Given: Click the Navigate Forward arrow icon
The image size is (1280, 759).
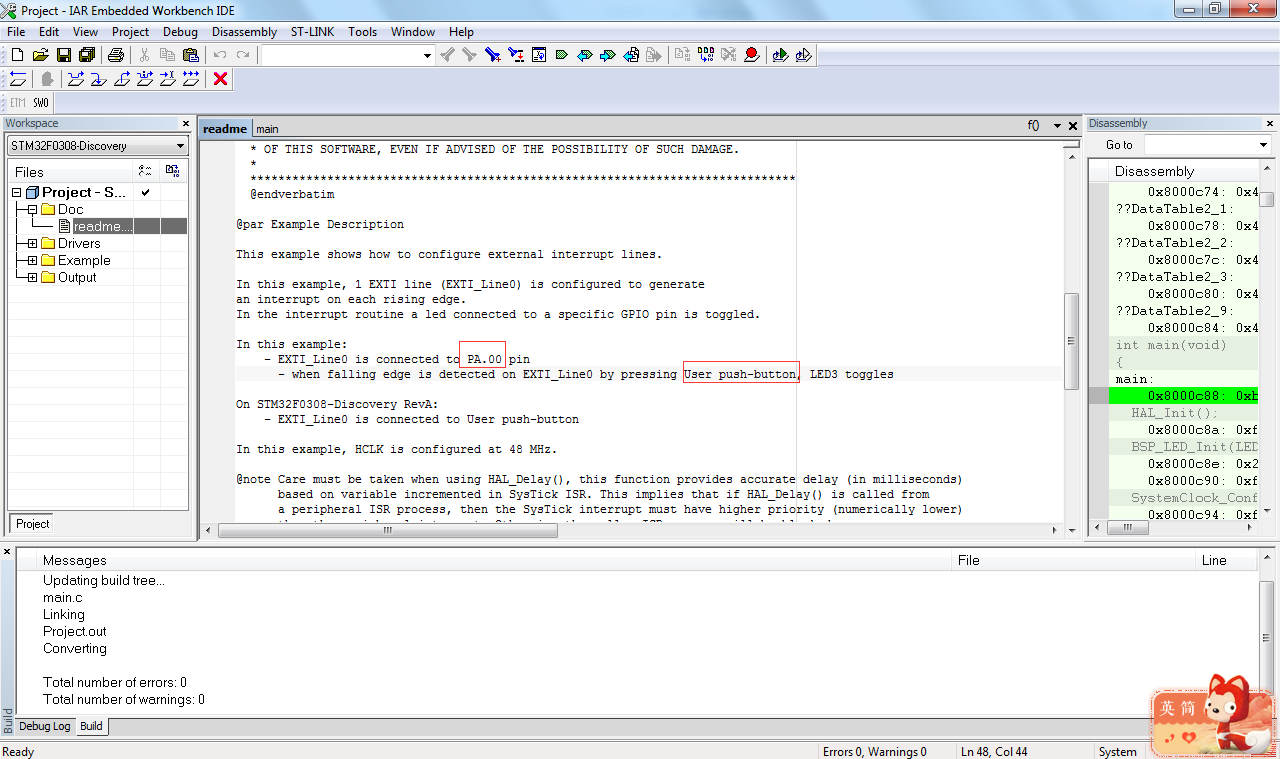Looking at the screenshot, I should coord(654,55).
